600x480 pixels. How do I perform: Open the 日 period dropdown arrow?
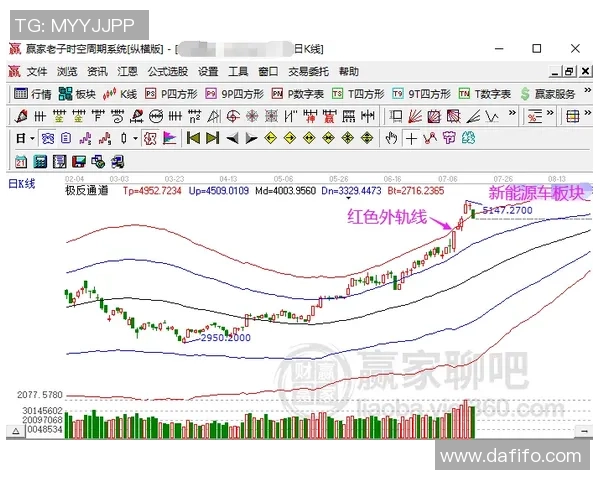[33, 138]
